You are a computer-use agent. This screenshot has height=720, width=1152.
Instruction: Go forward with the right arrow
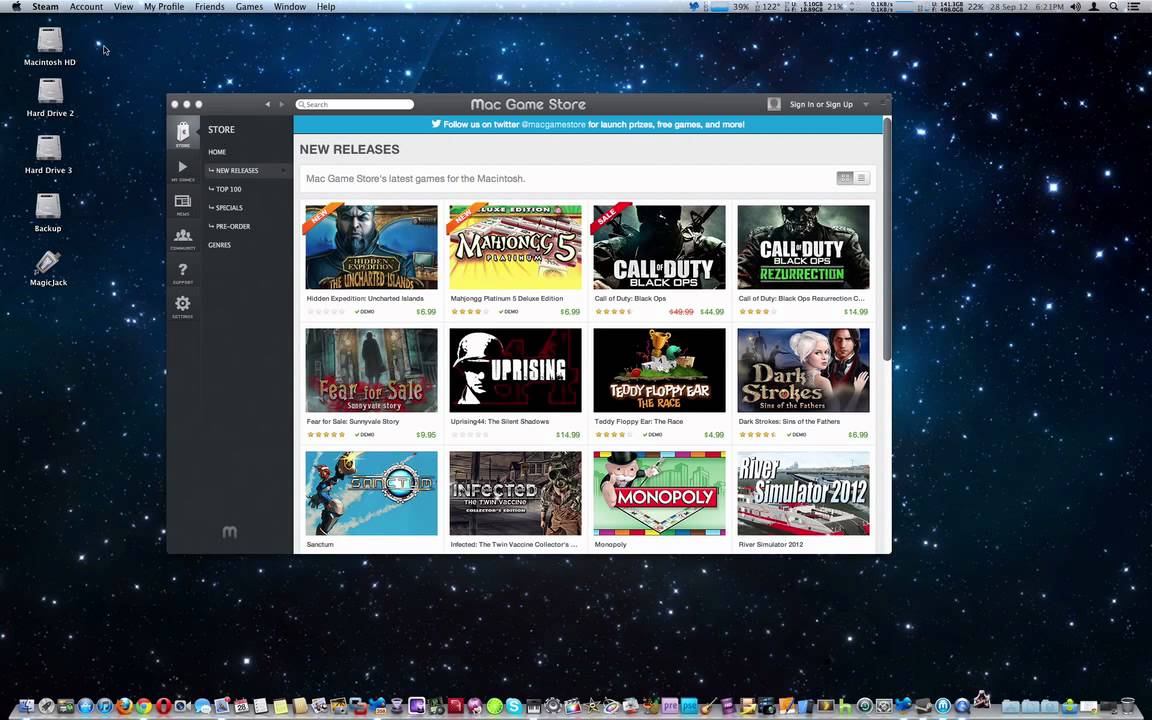(281, 104)
